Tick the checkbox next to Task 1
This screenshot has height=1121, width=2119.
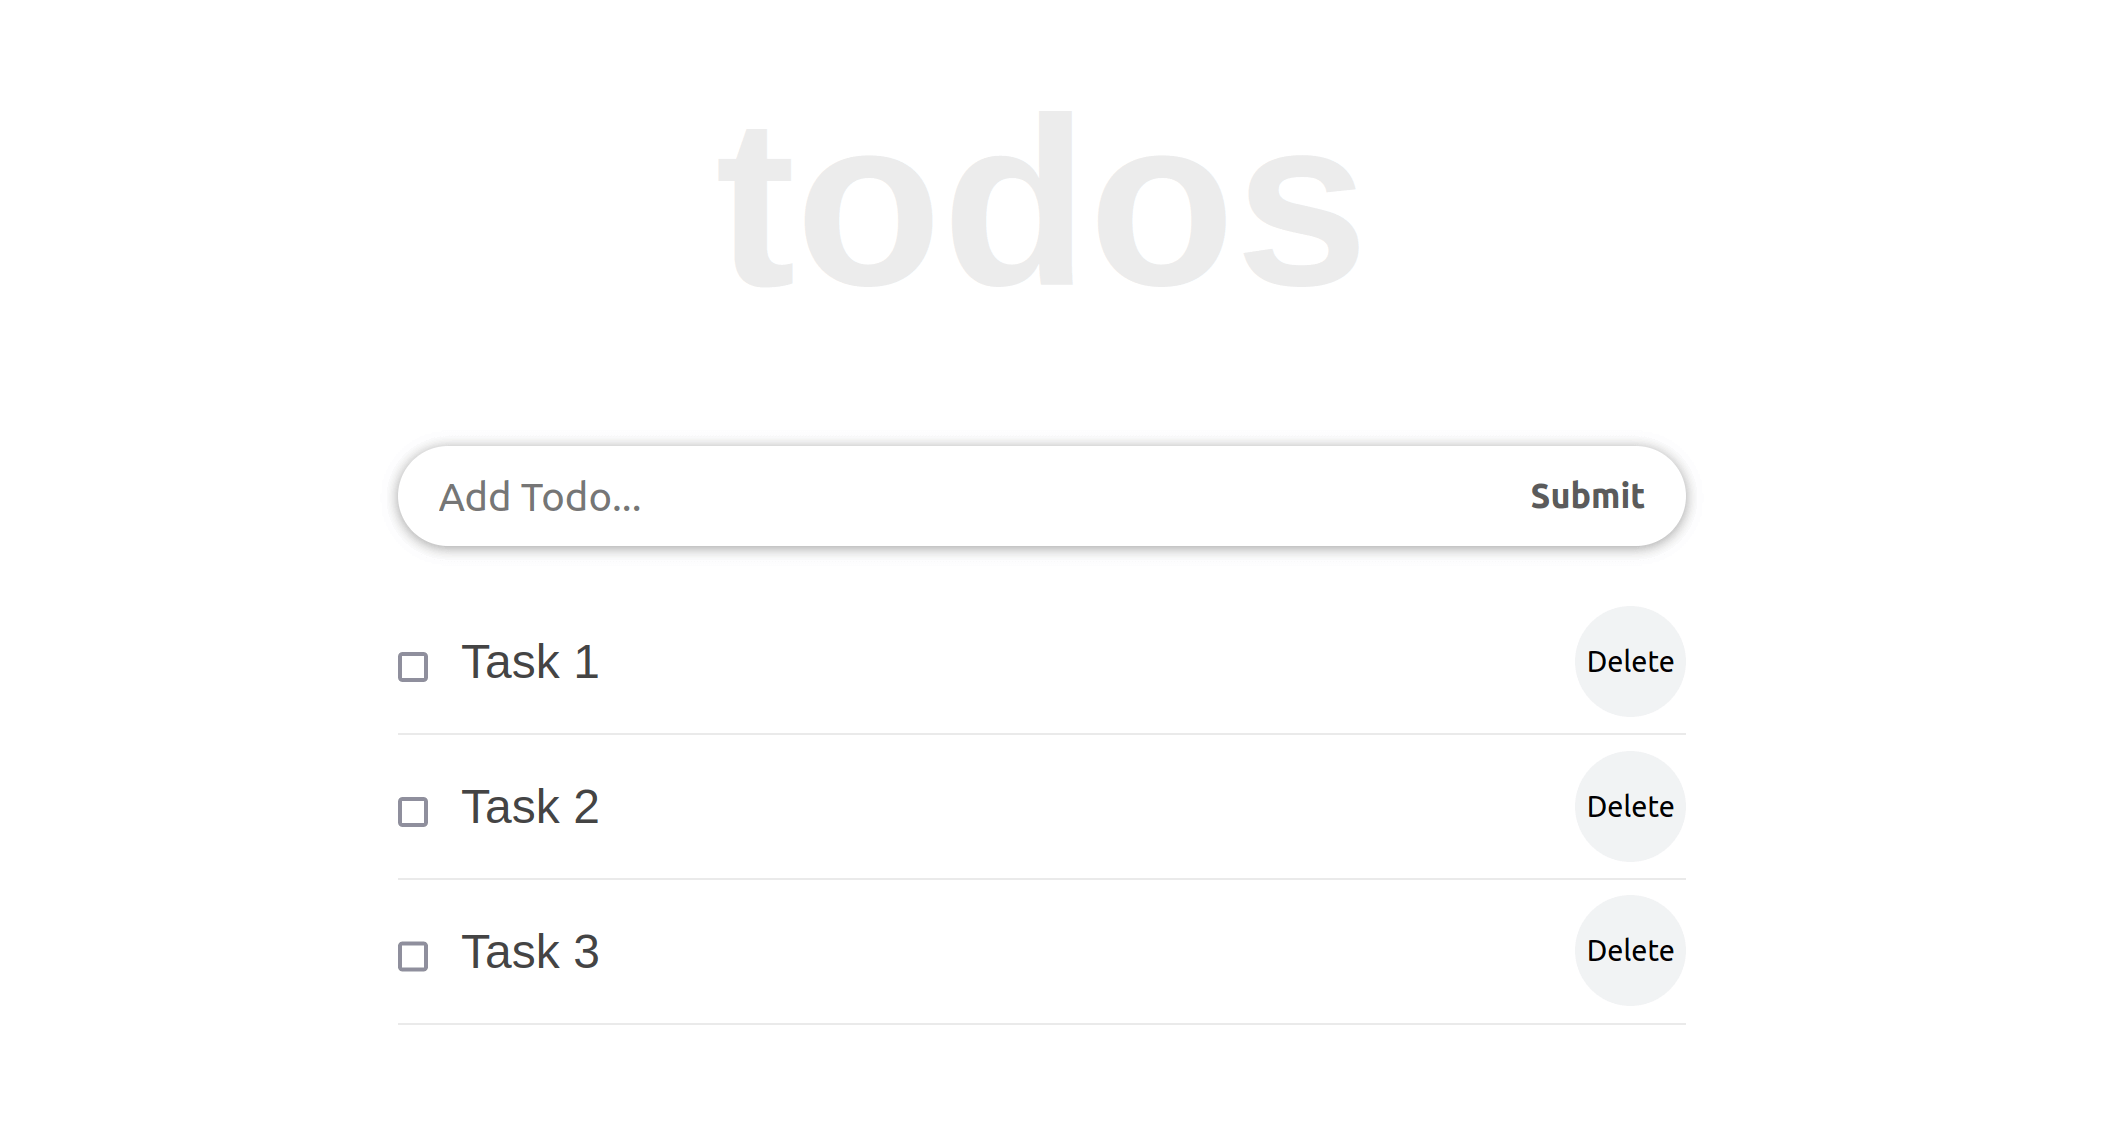pyautogui.click(x=413, y=666)
